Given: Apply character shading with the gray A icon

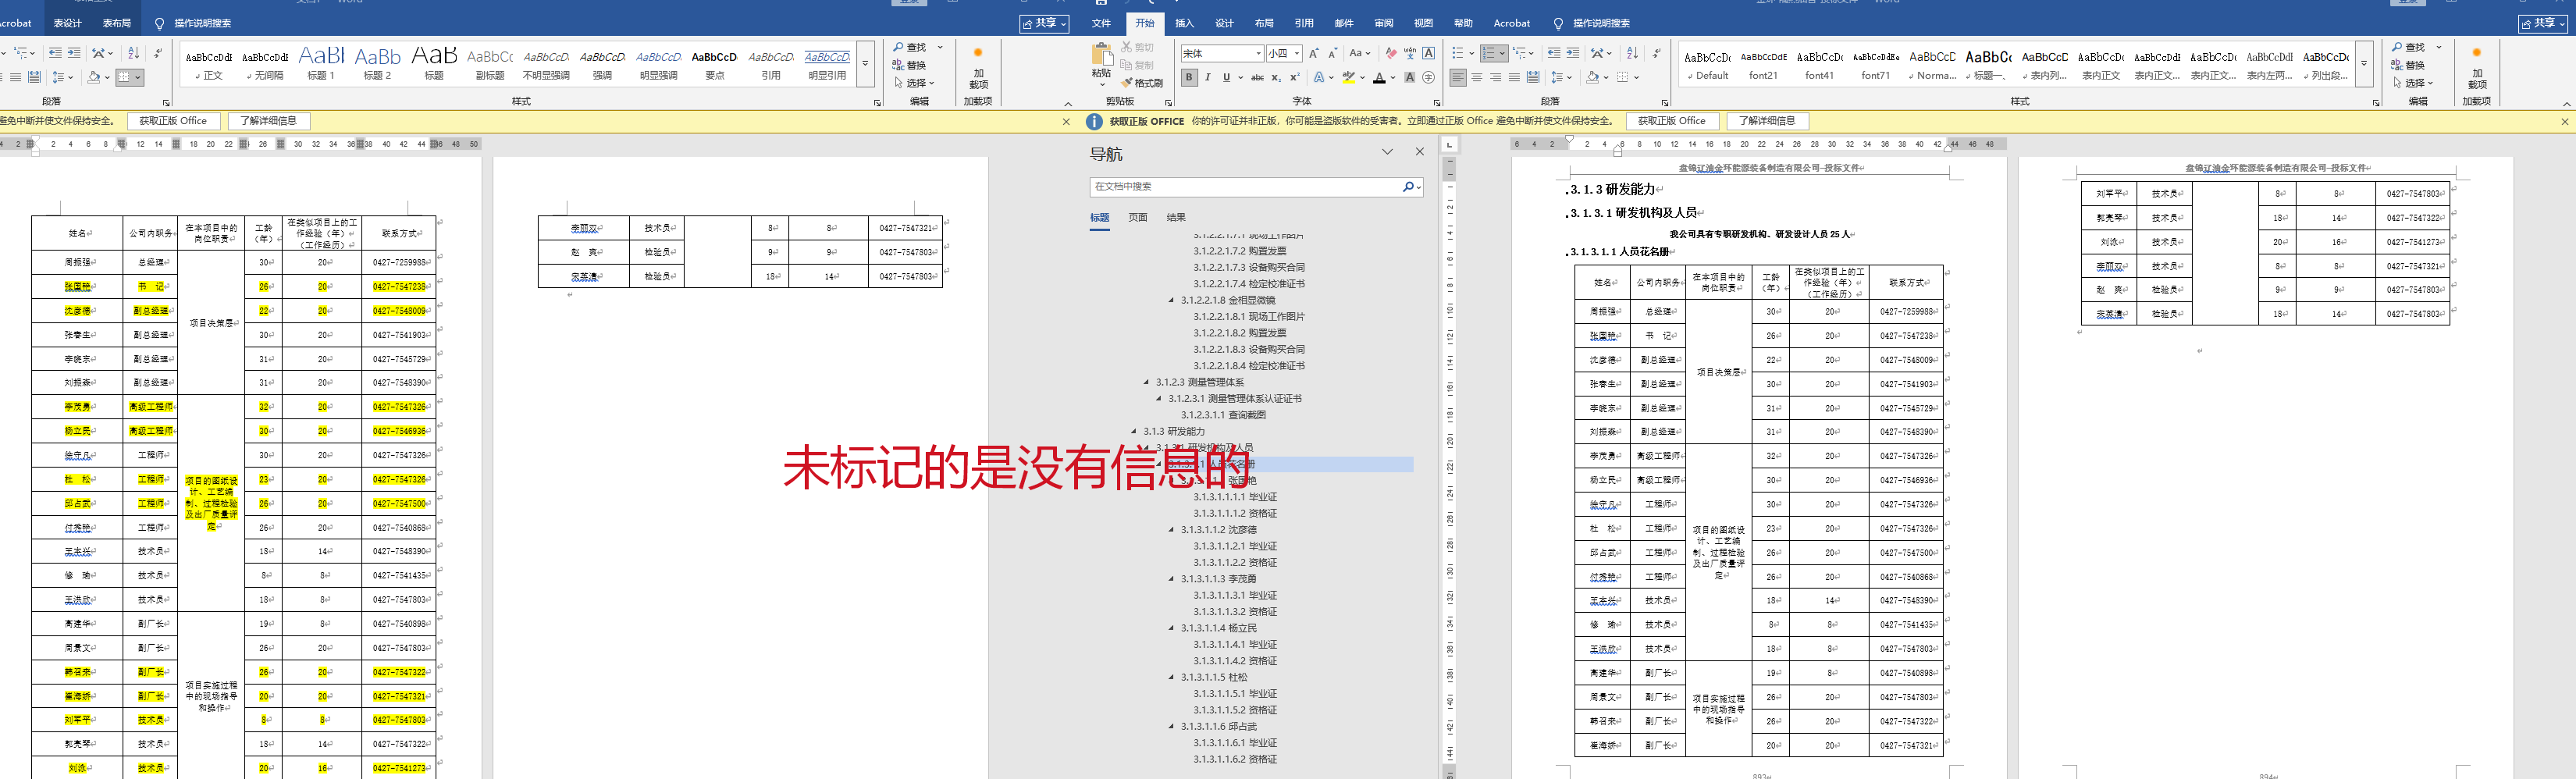Looking at the screenshot, I should coord(1410,77).
